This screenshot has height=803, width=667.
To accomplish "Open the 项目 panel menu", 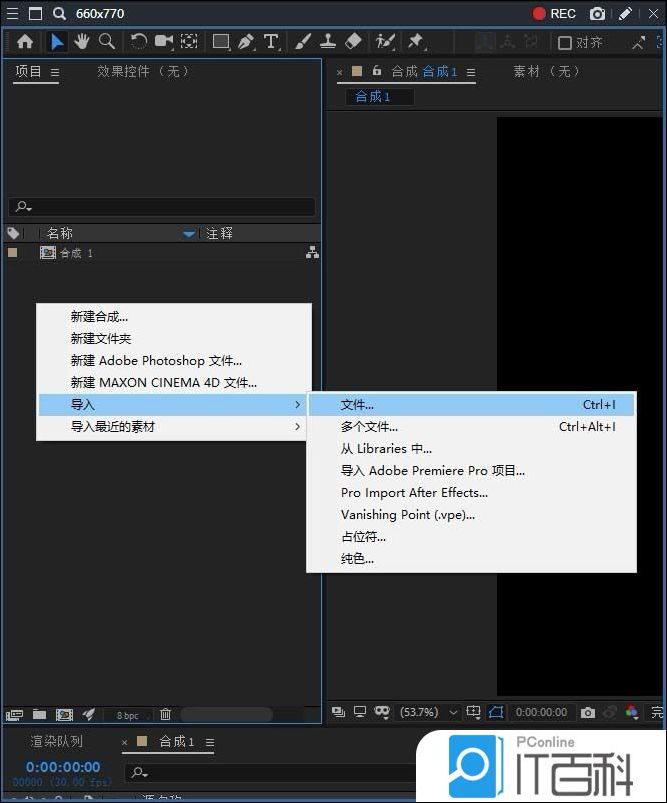I will (55, 73).
